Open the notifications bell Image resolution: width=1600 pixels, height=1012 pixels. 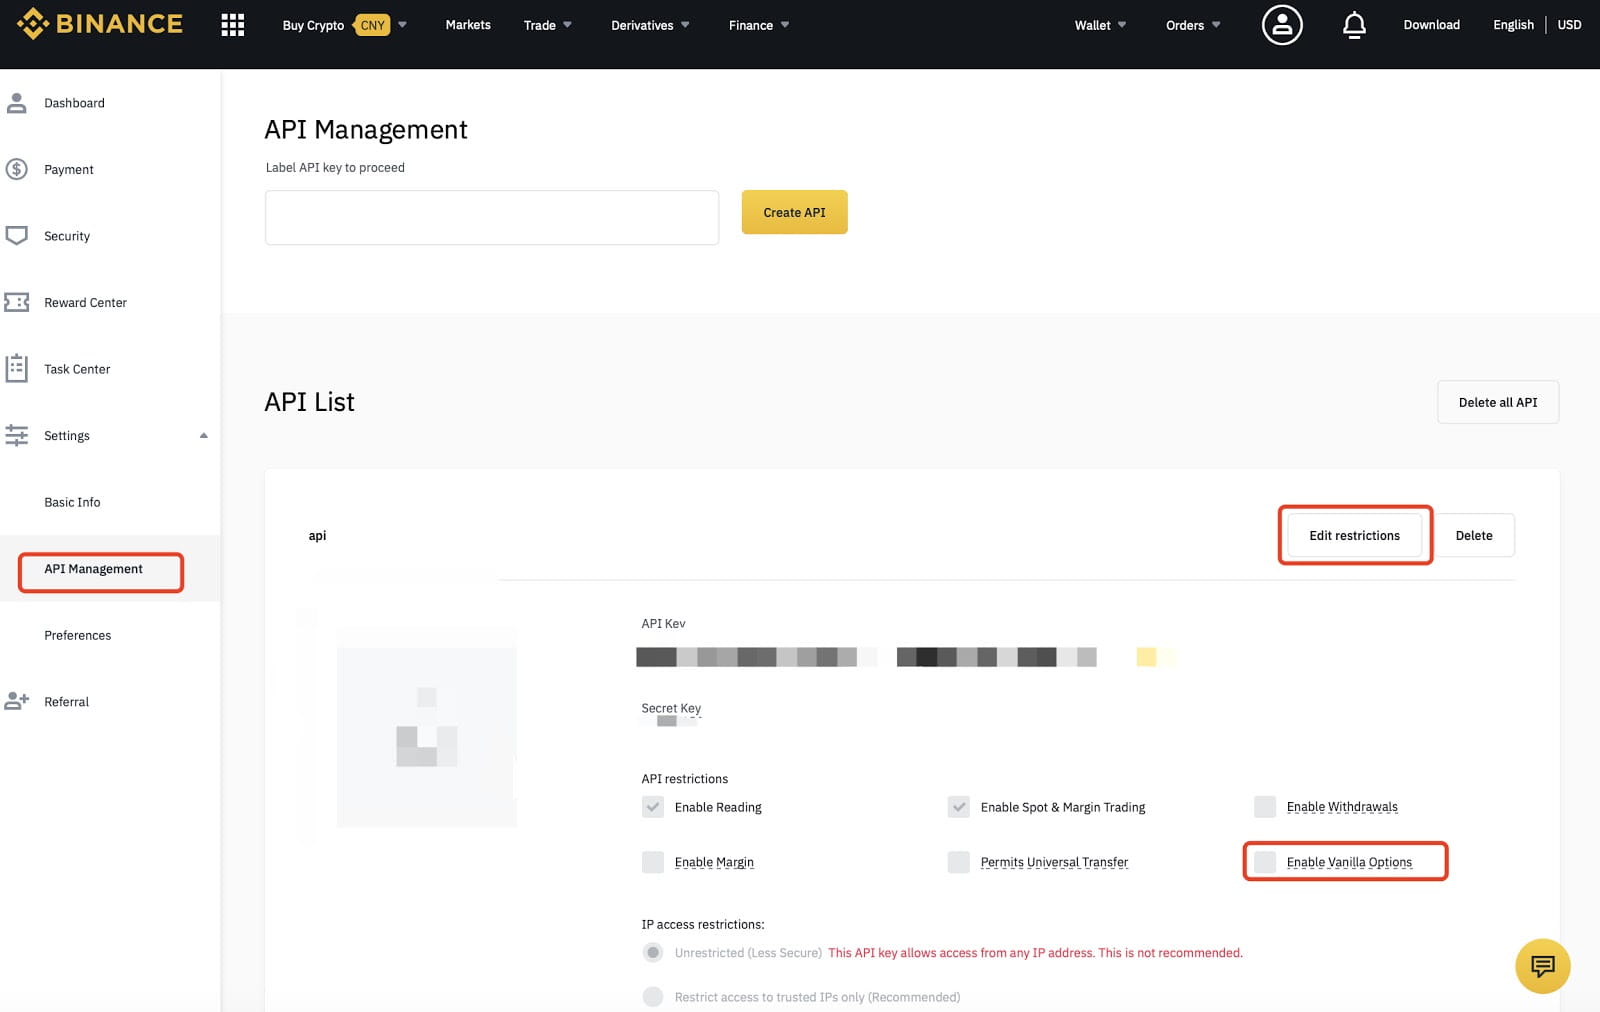[x=1354, y=25]
